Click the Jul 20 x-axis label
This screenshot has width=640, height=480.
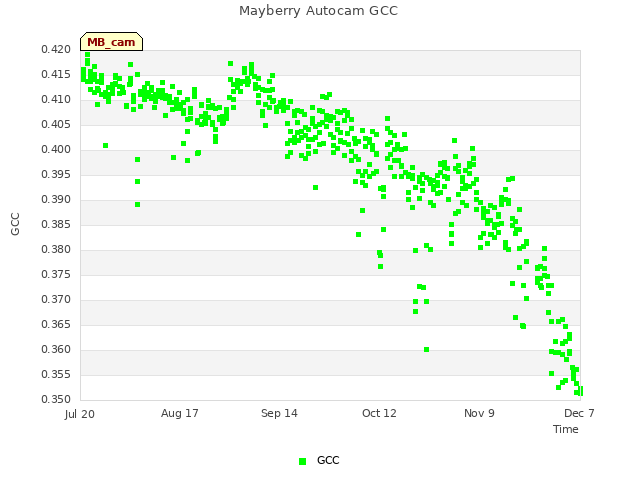80,414
